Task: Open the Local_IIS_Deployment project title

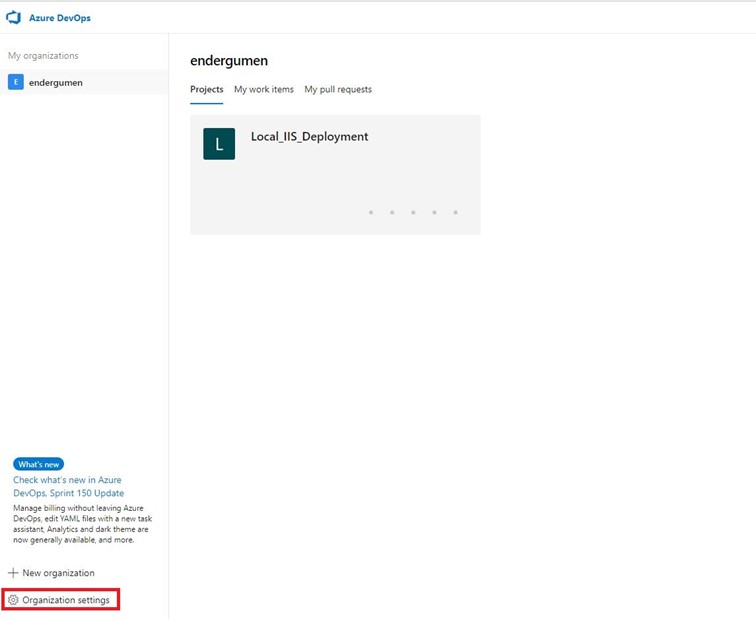Action: (309, 136)
